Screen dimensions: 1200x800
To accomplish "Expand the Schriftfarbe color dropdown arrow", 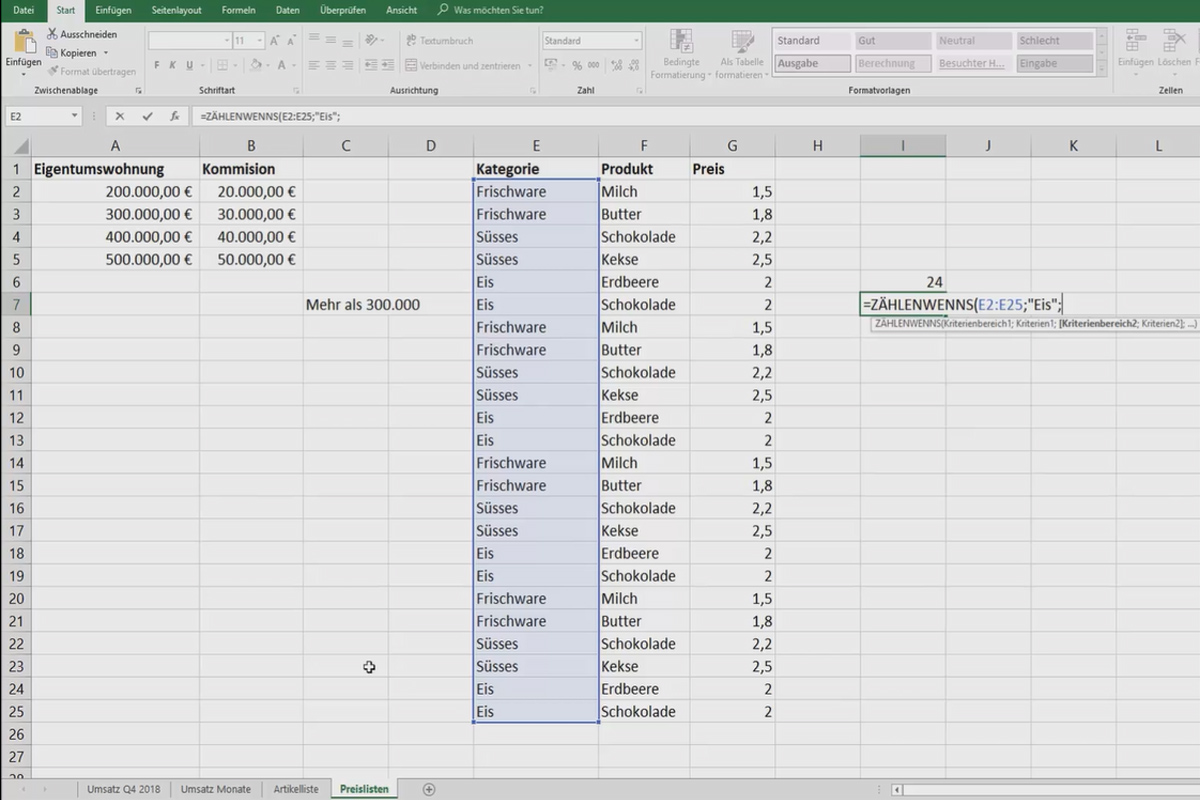I will (x=292, y=65).
